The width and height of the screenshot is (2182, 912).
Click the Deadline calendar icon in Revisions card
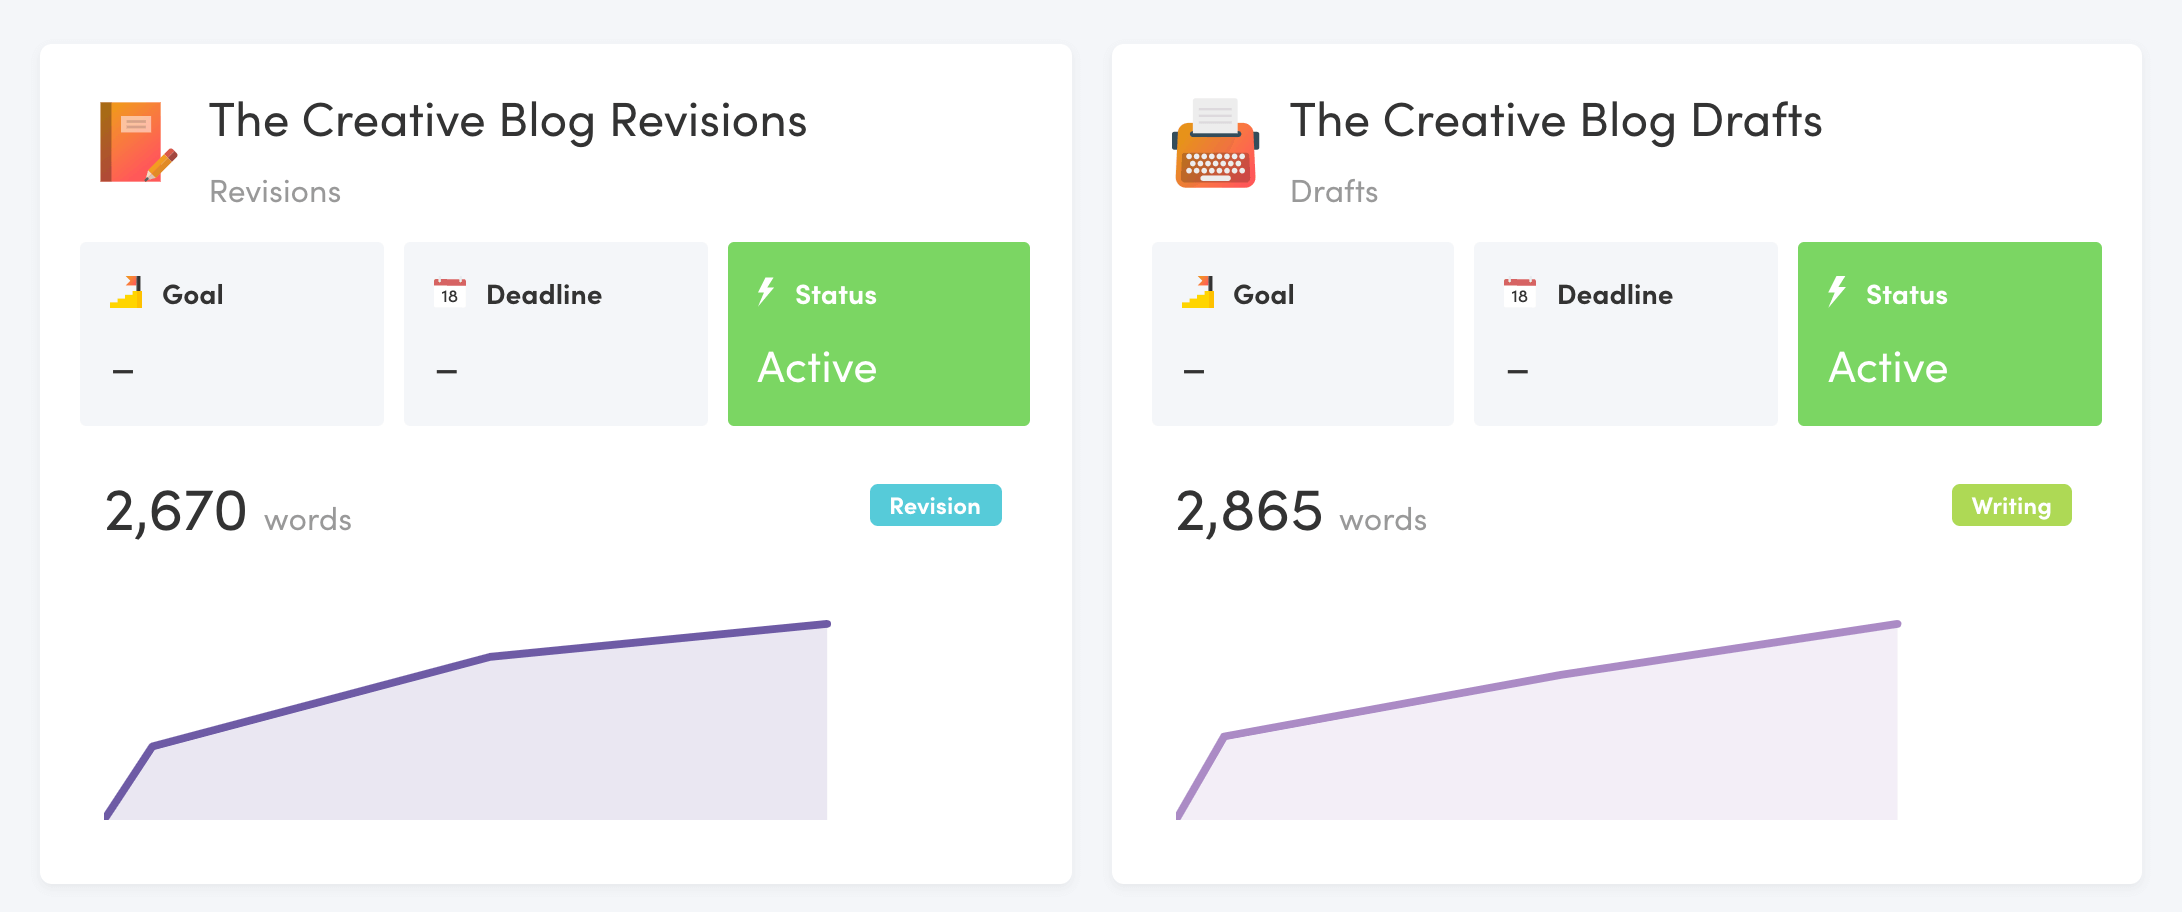(450, 293)
